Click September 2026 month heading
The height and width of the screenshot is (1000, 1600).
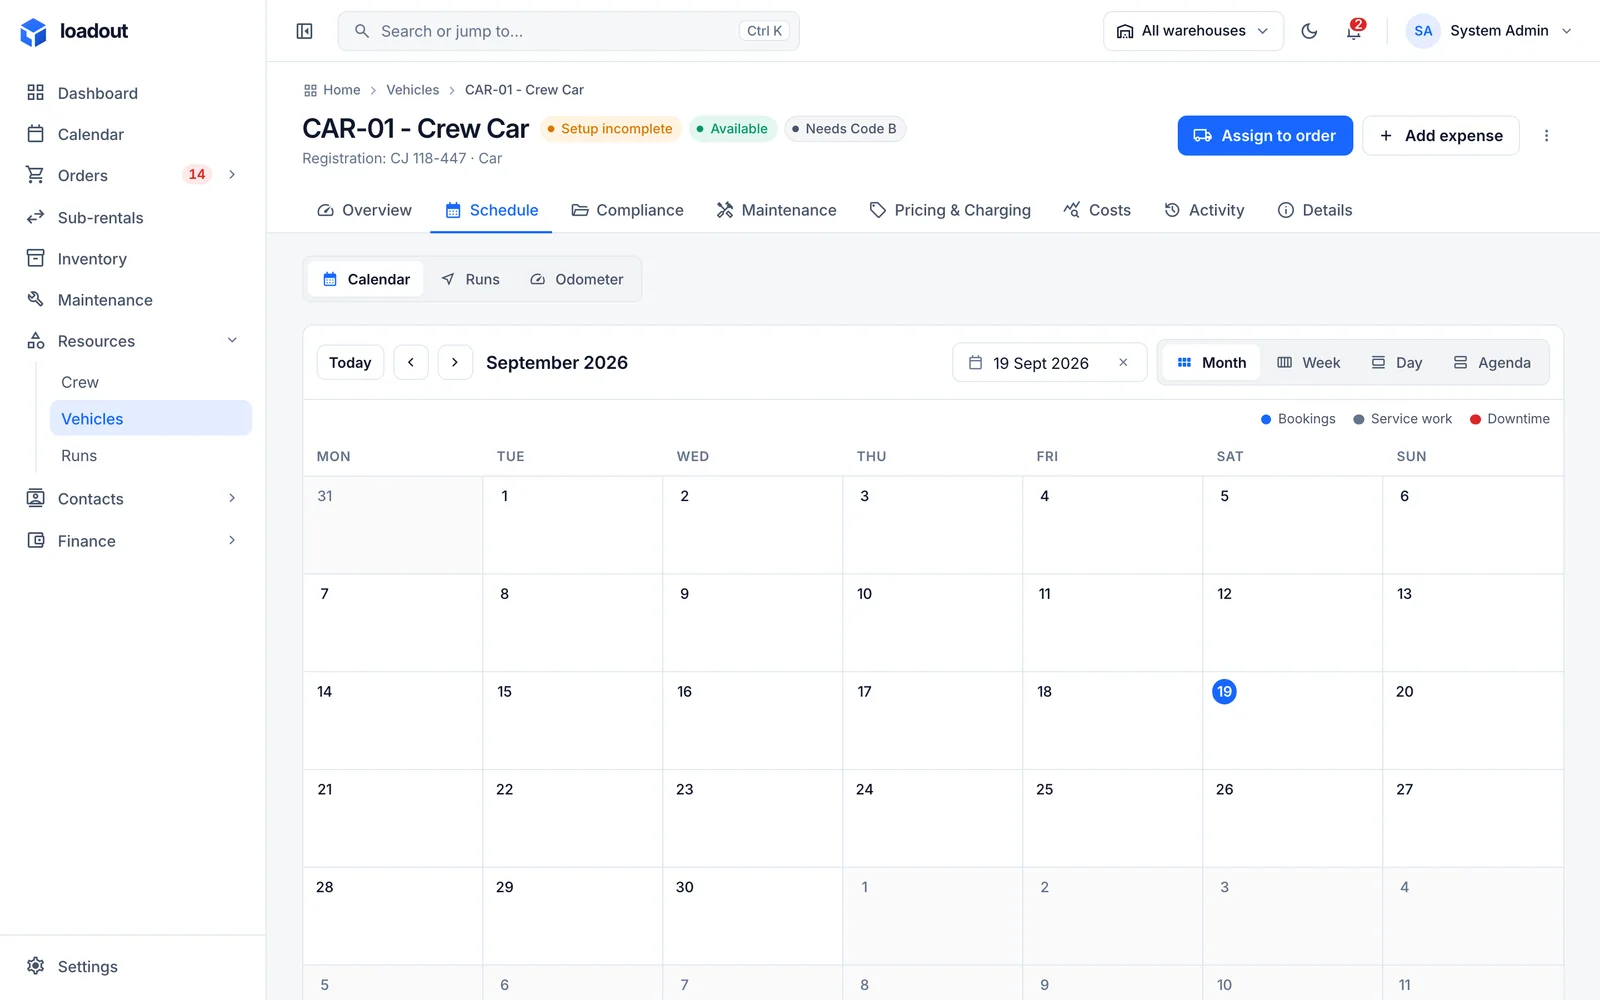tap(557, 363)
